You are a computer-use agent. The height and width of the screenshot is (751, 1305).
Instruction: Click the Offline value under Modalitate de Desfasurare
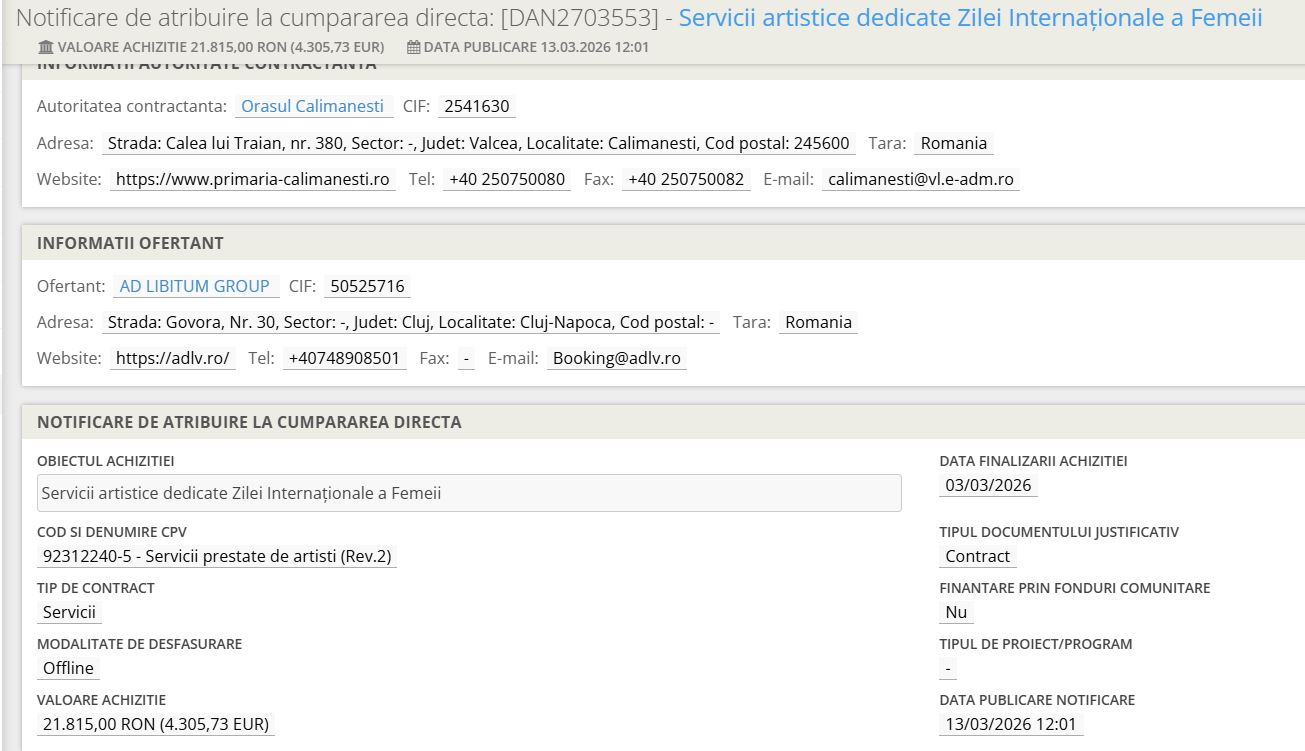tap(68, 668)
